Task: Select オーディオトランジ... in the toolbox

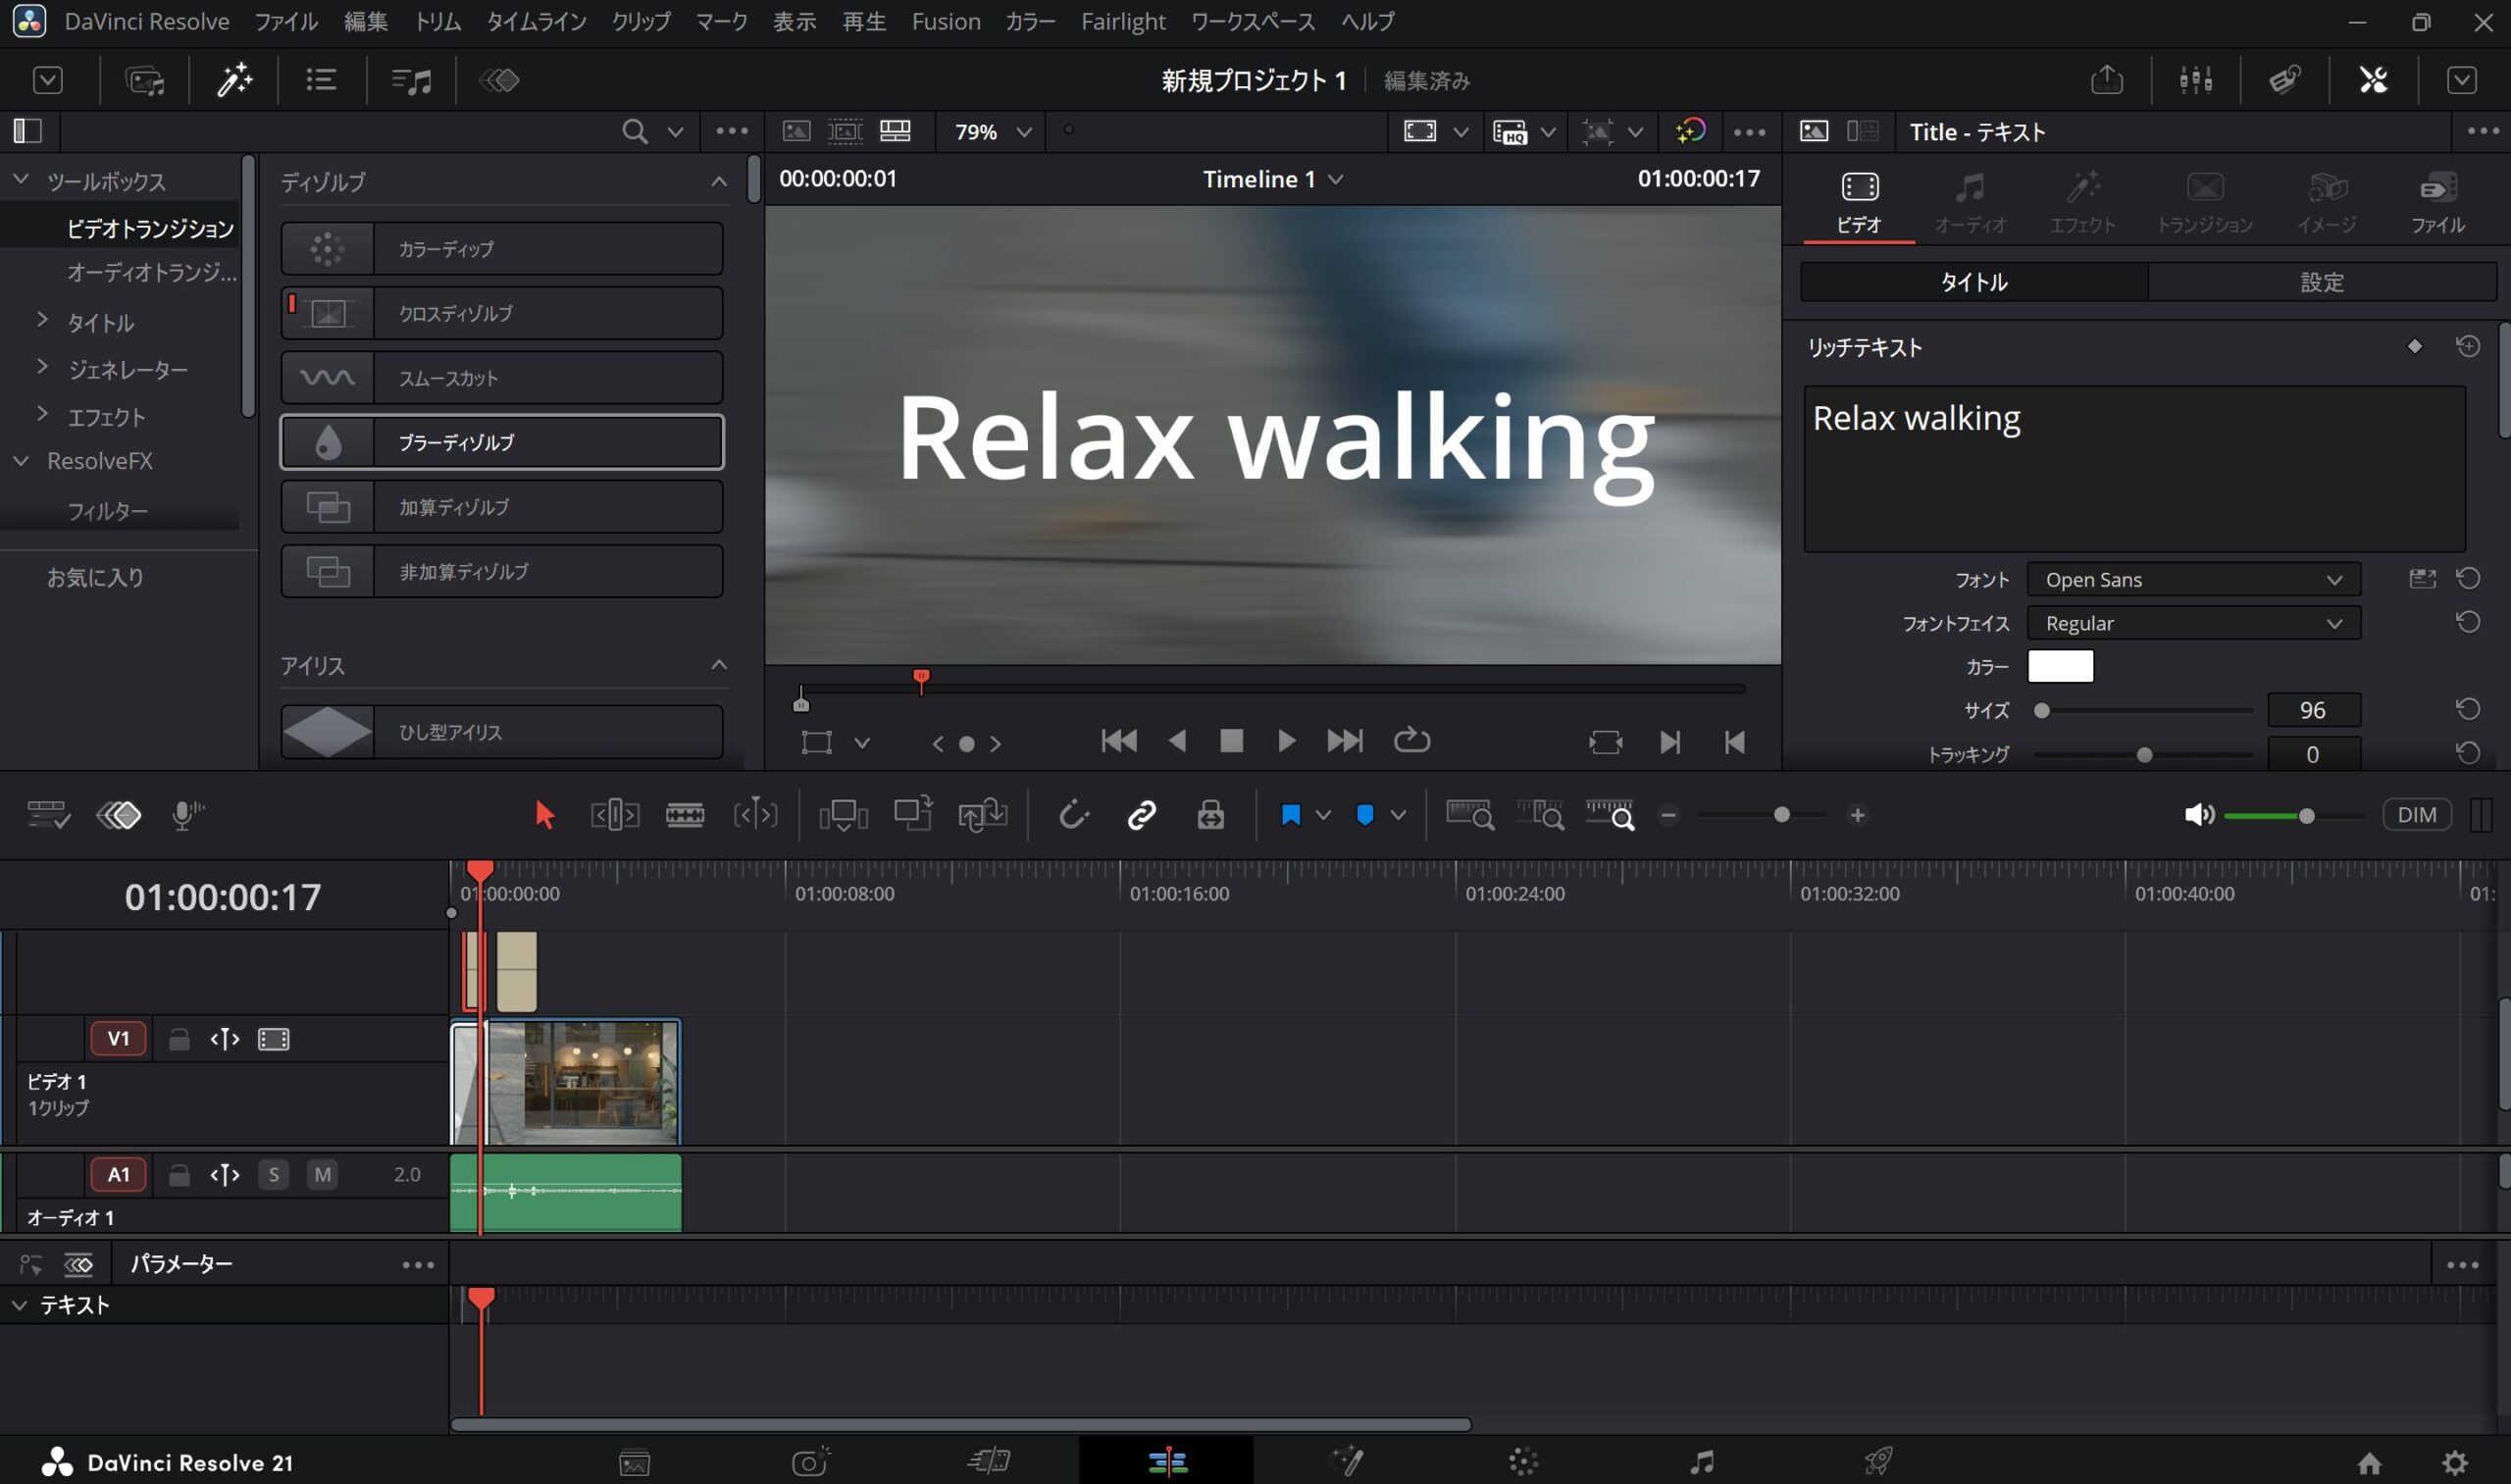Action: click(x=152, y=272)
